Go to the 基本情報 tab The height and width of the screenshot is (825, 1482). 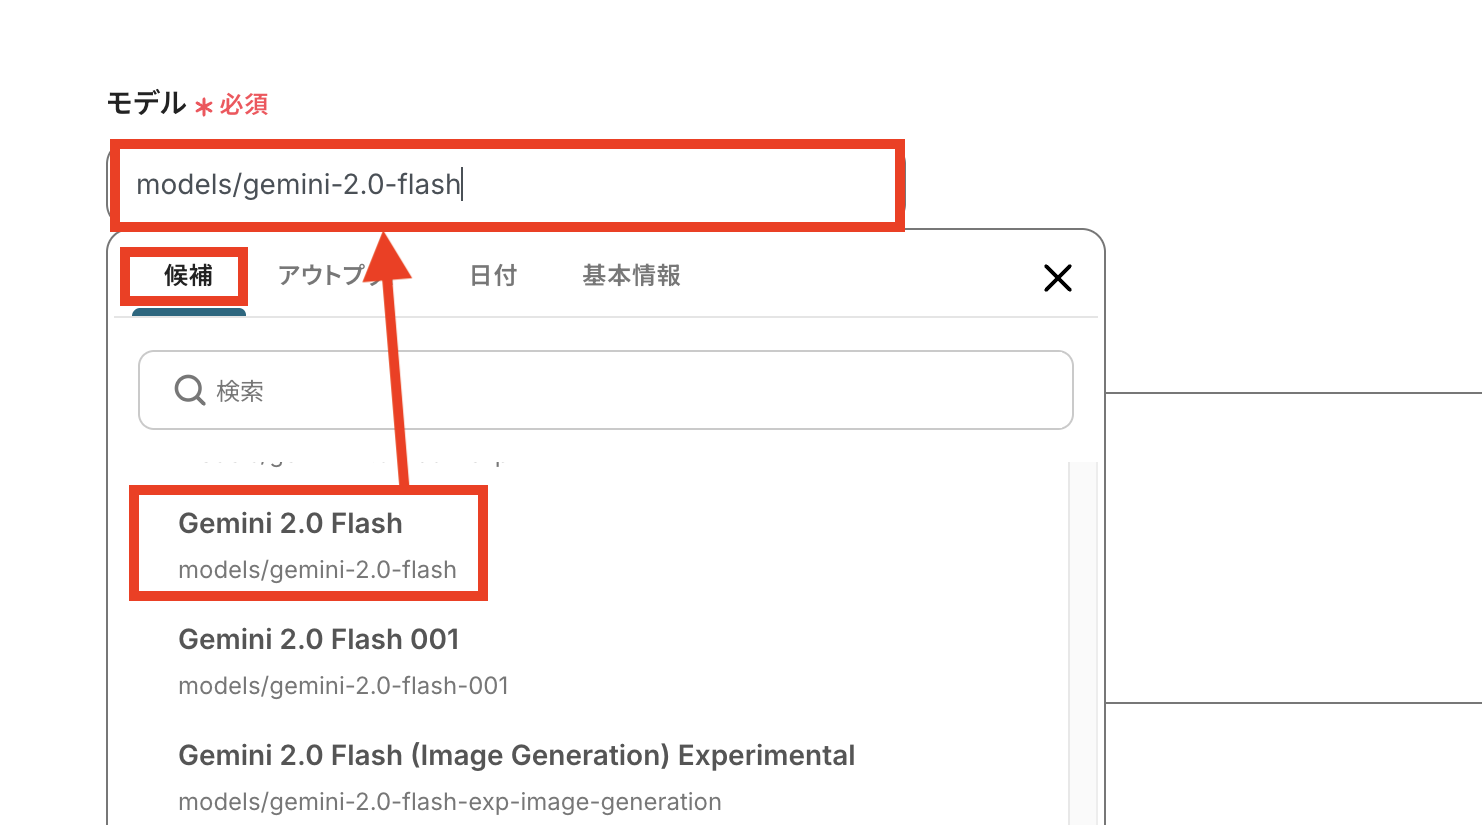click(631, 276)
